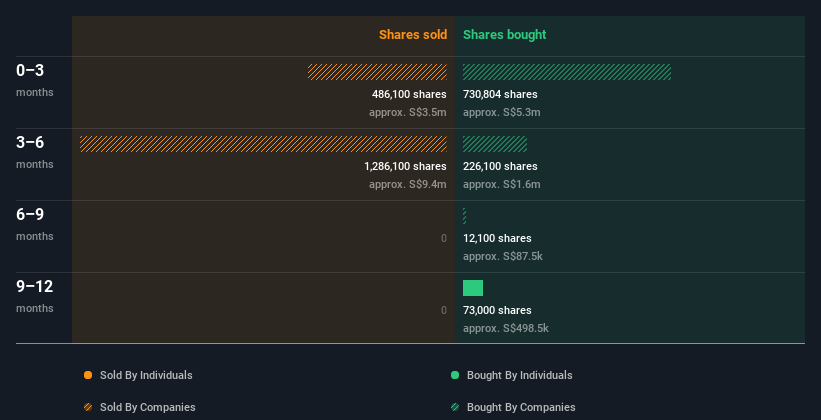Click the Shares sold column header
Screen dimensions: 821x420
pos(413,35)
